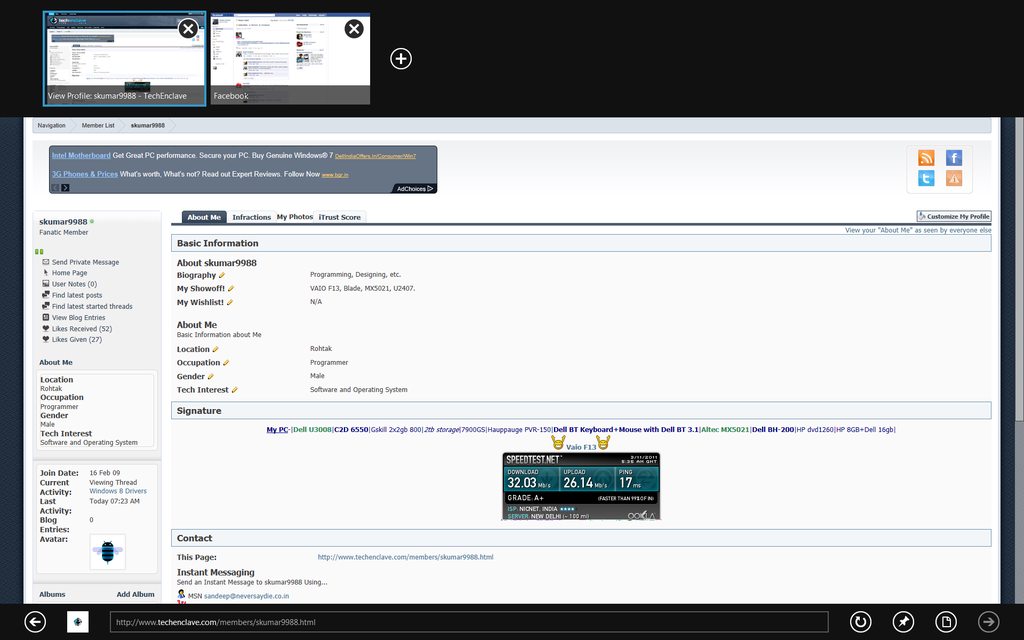The image size is (1024, 640).
Task: Edit Gender with its pencil icon
Action: click(x=210, y=376)
